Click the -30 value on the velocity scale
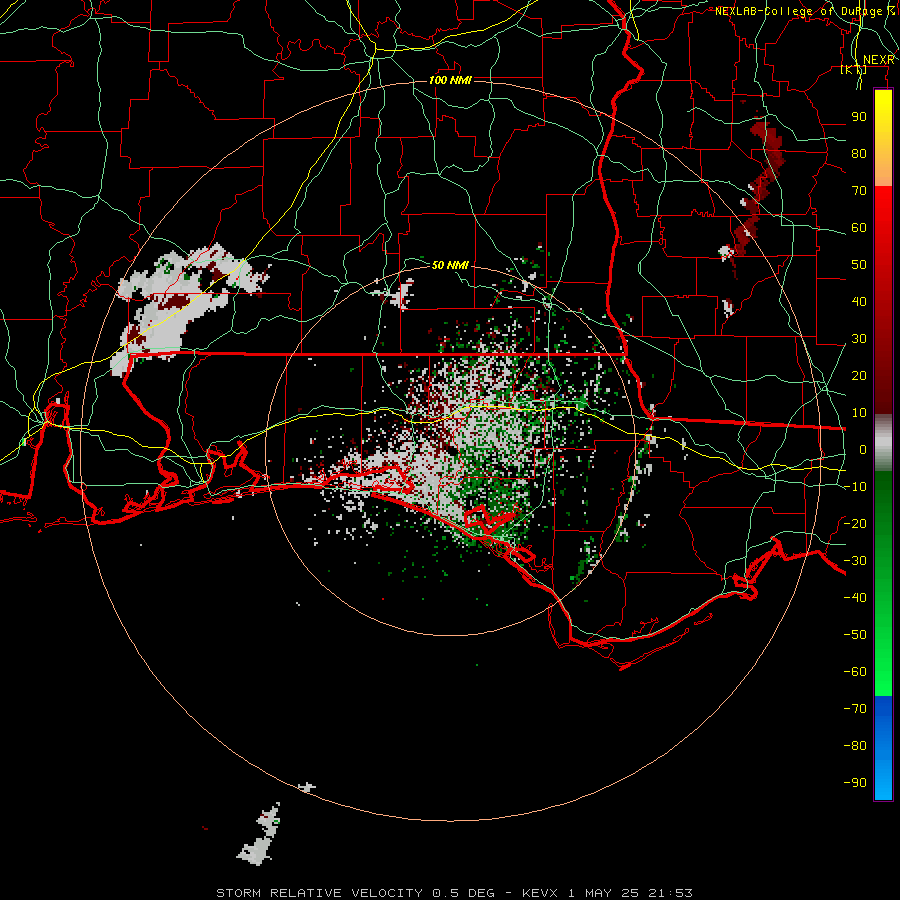 855,561
